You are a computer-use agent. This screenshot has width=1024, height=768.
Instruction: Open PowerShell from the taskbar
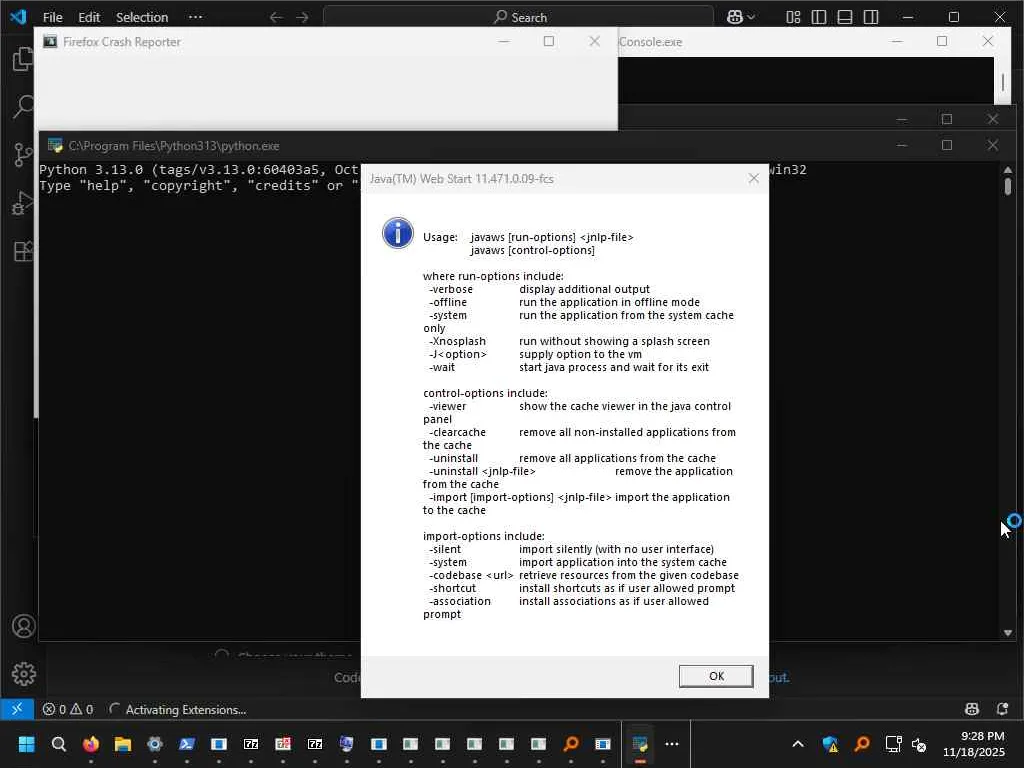pos(187,744)
